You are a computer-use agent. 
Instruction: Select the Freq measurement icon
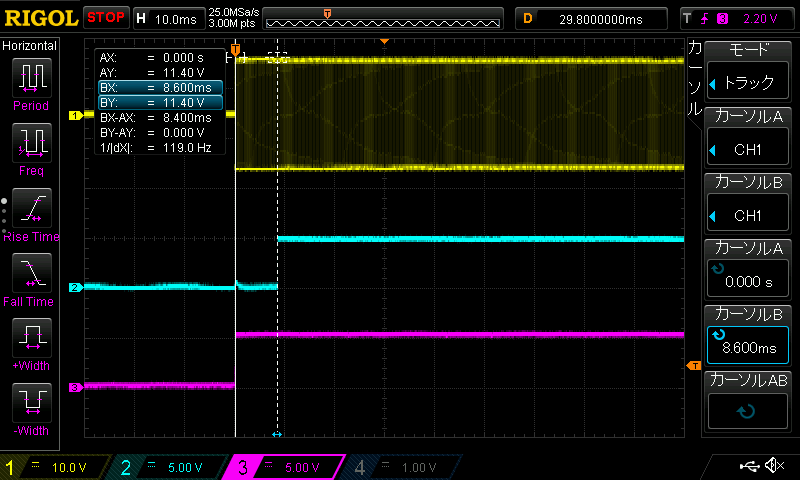pos(32,143)
